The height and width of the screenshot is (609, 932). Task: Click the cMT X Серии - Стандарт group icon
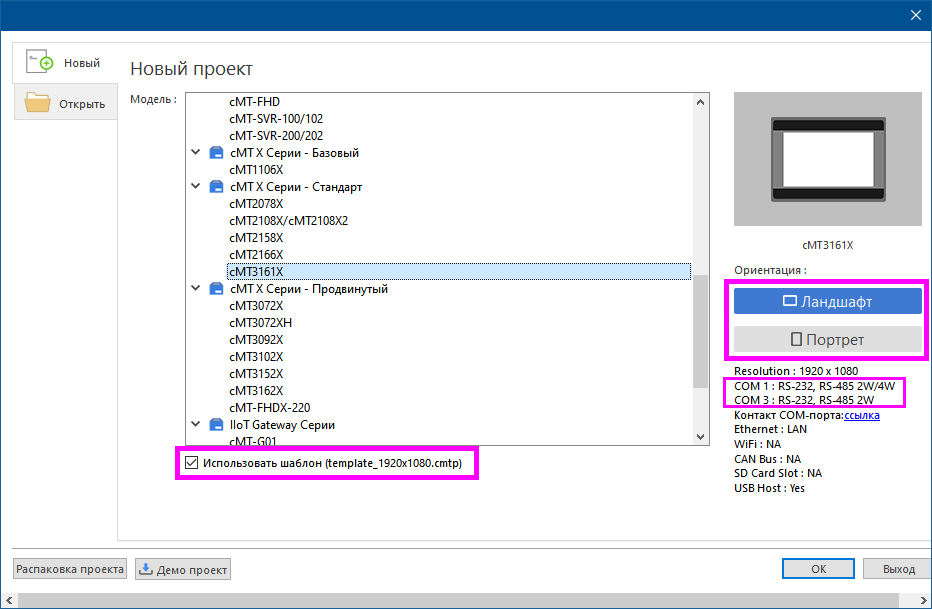tap(216, 187)
